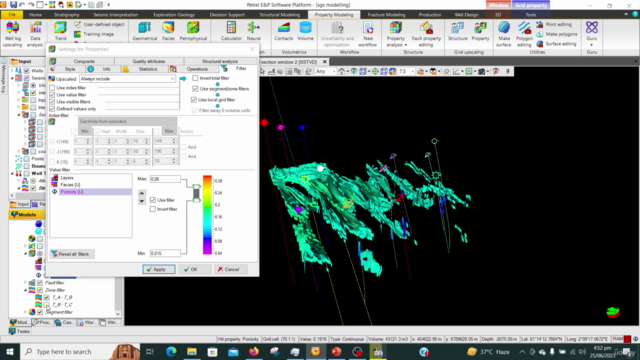
Task: Expand the Fault filter tree node
Action: pos(25,283)
